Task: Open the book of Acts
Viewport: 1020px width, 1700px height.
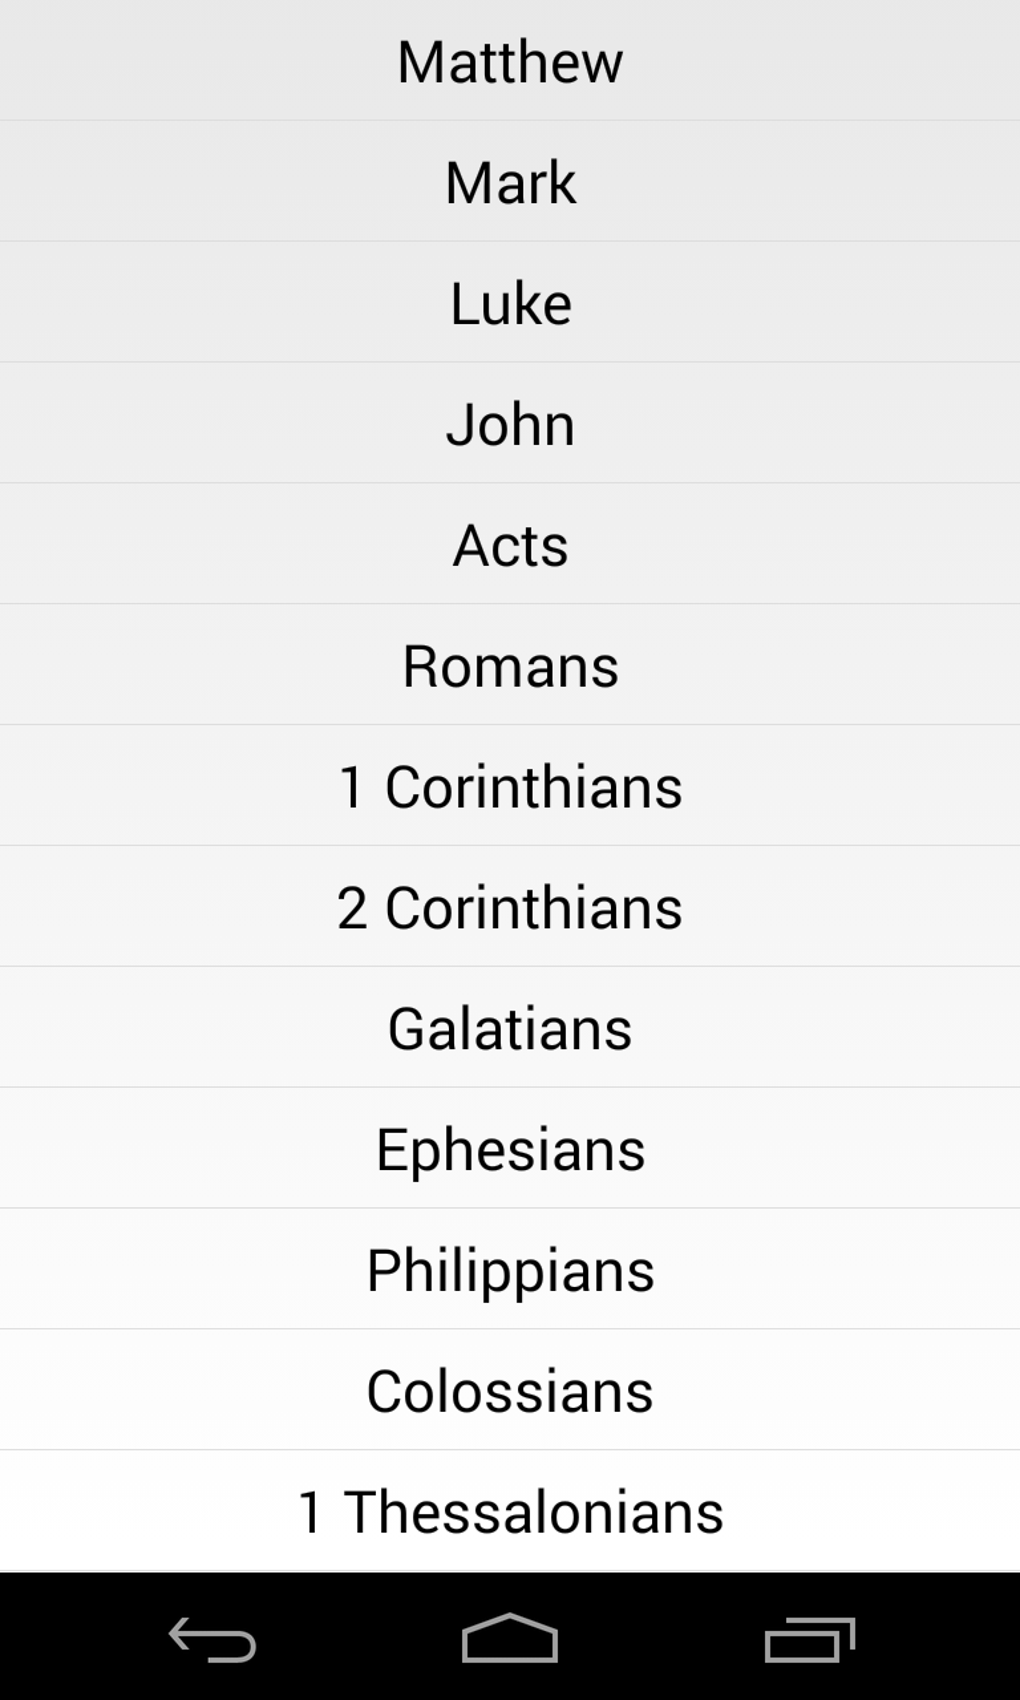Action: [510, 546]
